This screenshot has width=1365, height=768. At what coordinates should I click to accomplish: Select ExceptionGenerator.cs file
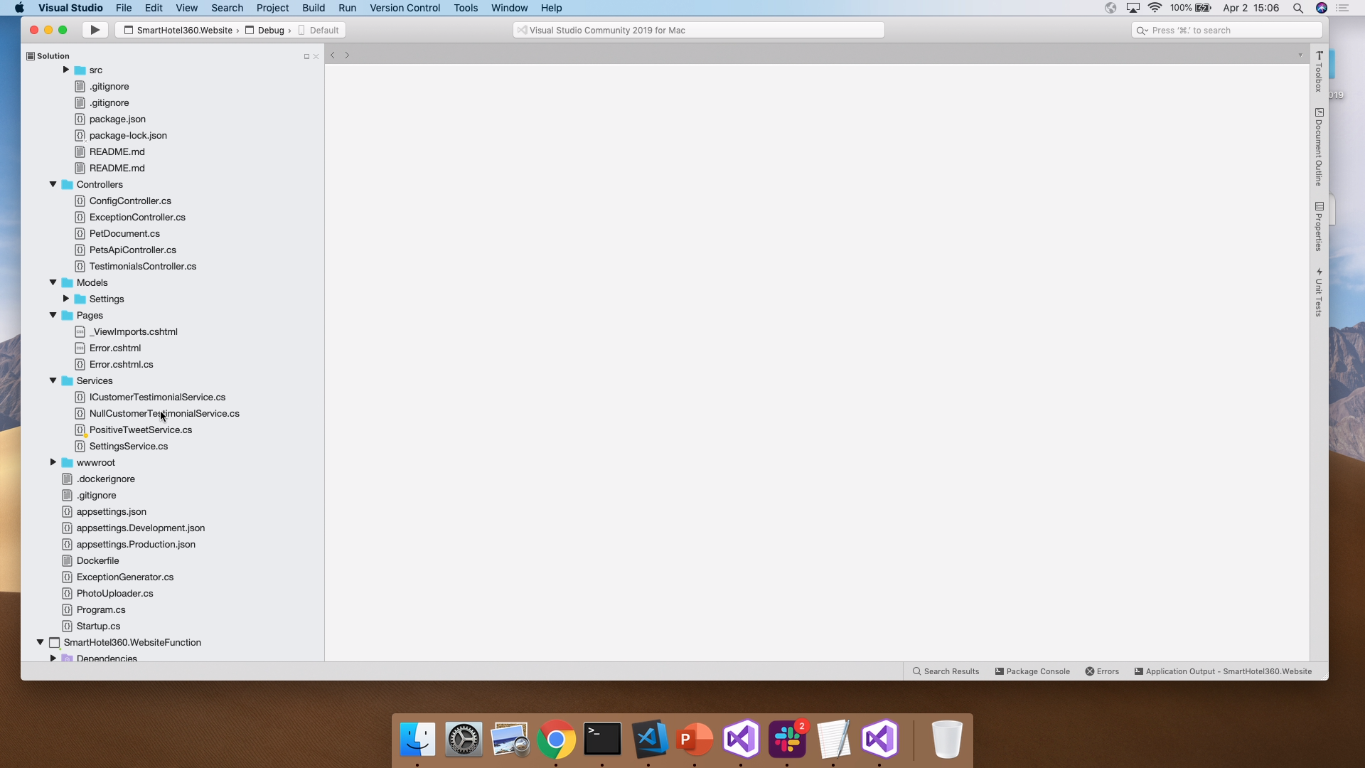(x=125, y=577)
